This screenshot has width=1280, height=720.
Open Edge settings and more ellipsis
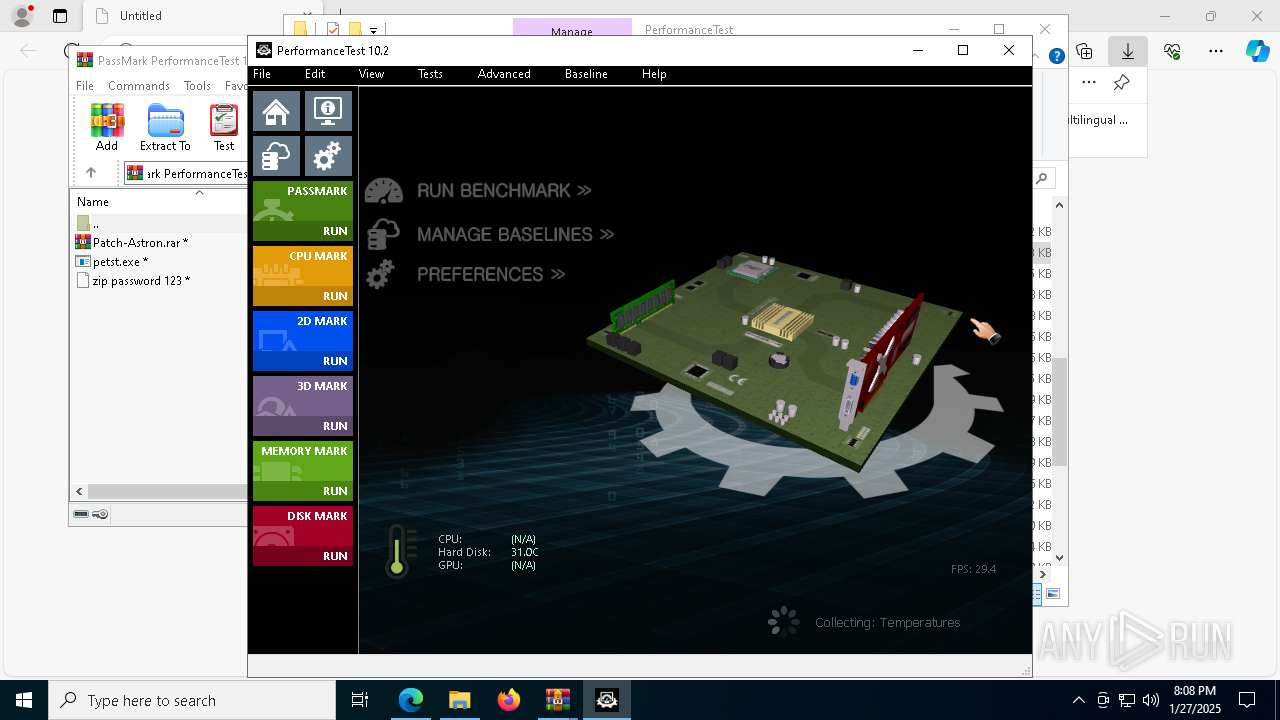[x=1216, y=51]
